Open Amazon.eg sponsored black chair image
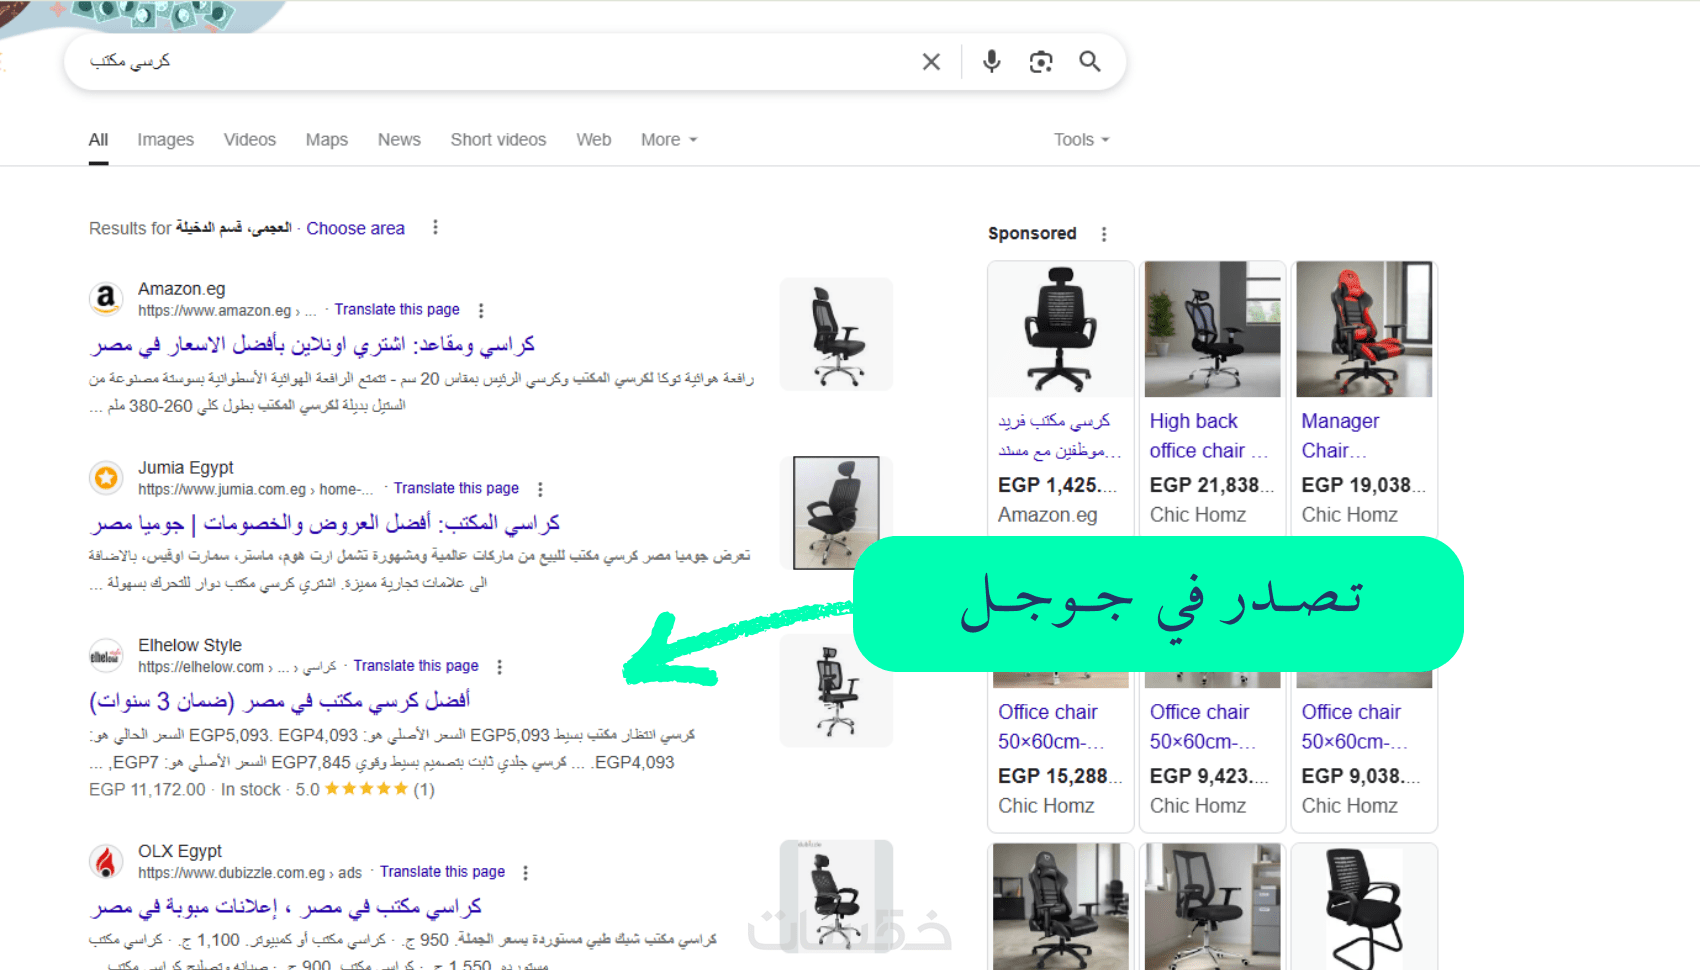This screenshot has height=970, width=1700. click(1060, 330)
